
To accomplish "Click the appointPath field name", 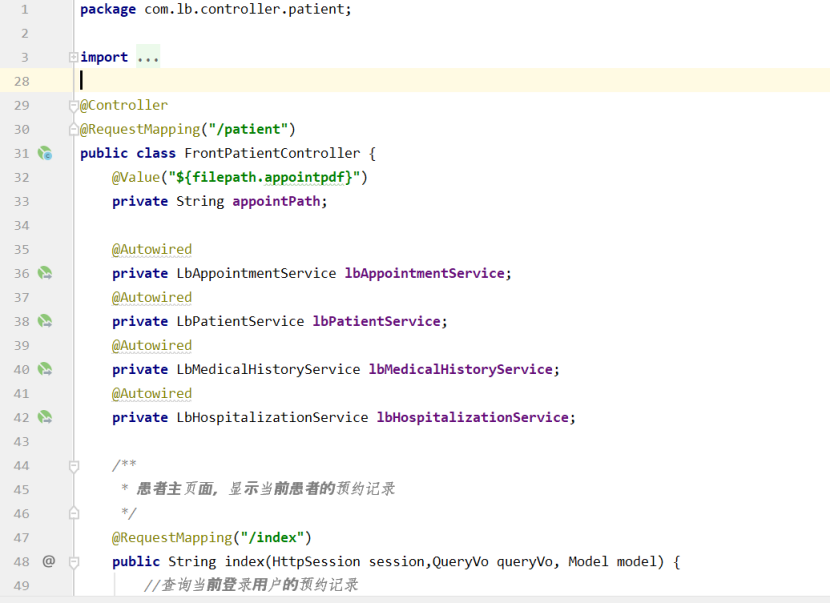I will (x=276, y=202).
